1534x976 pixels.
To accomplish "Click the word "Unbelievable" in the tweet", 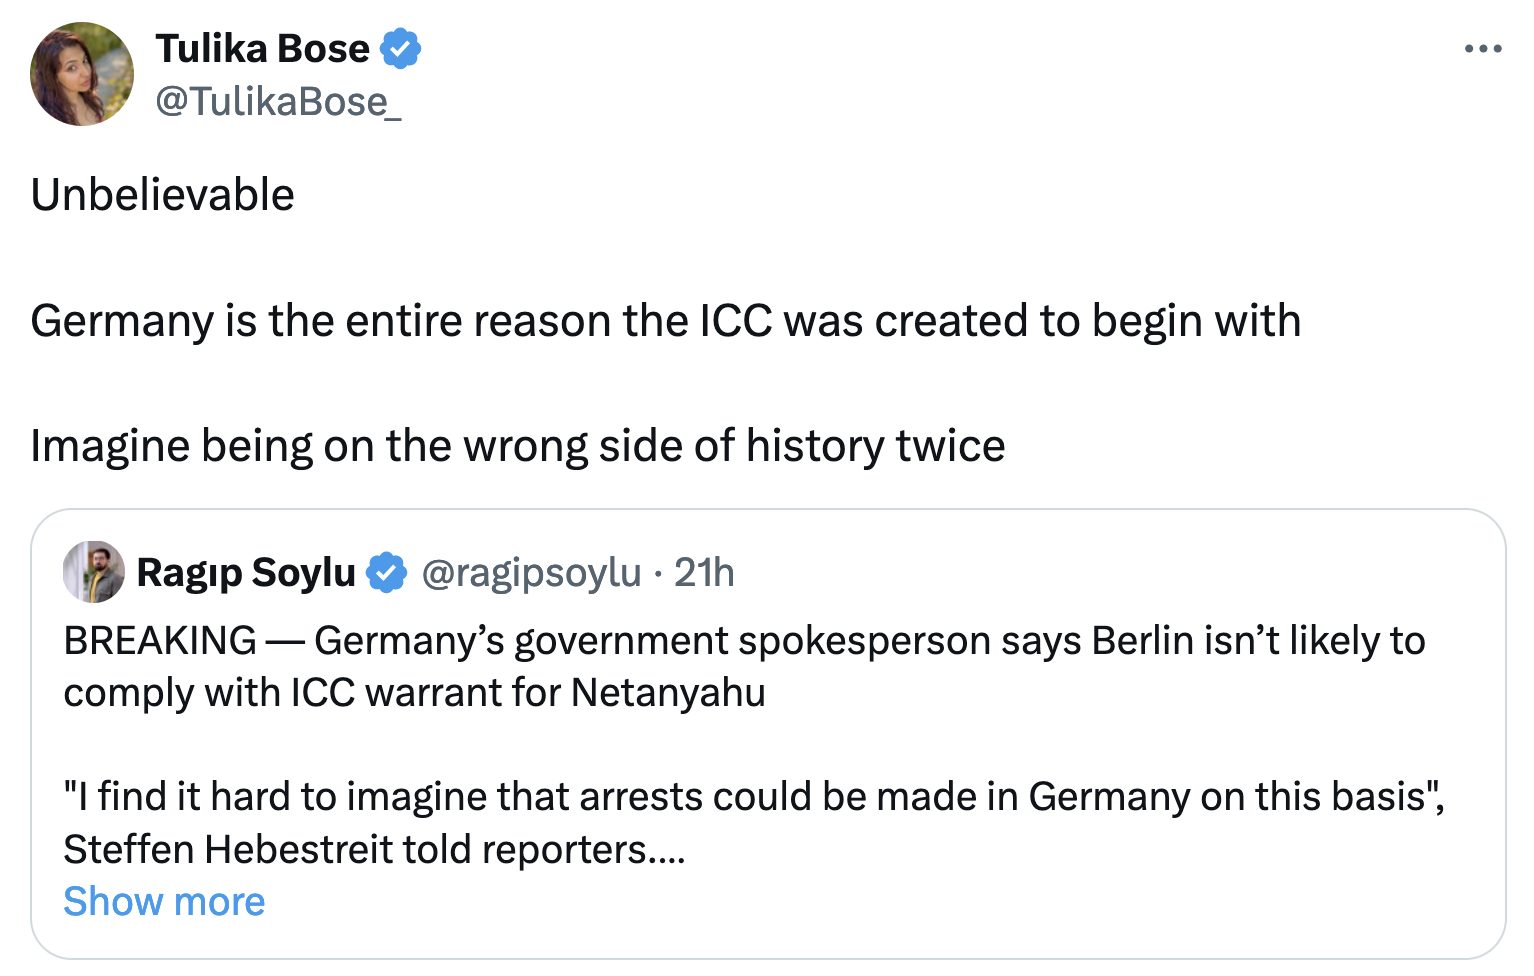I will click(x=163, y=195).
